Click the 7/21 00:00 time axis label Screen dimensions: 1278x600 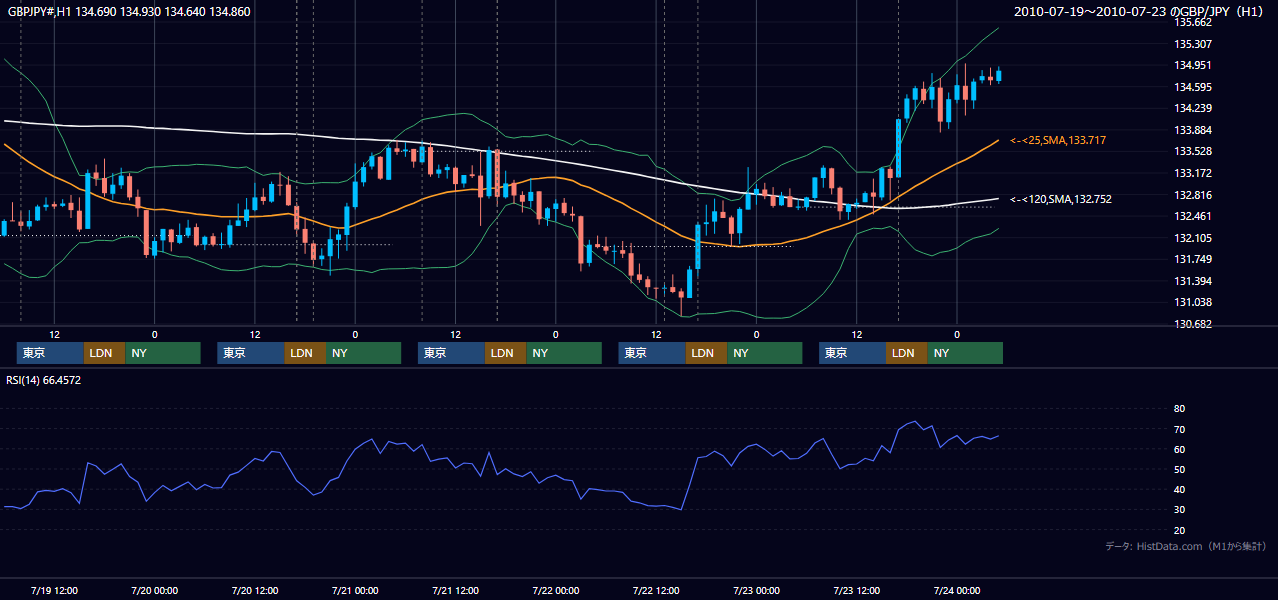[x=355, y=590]
